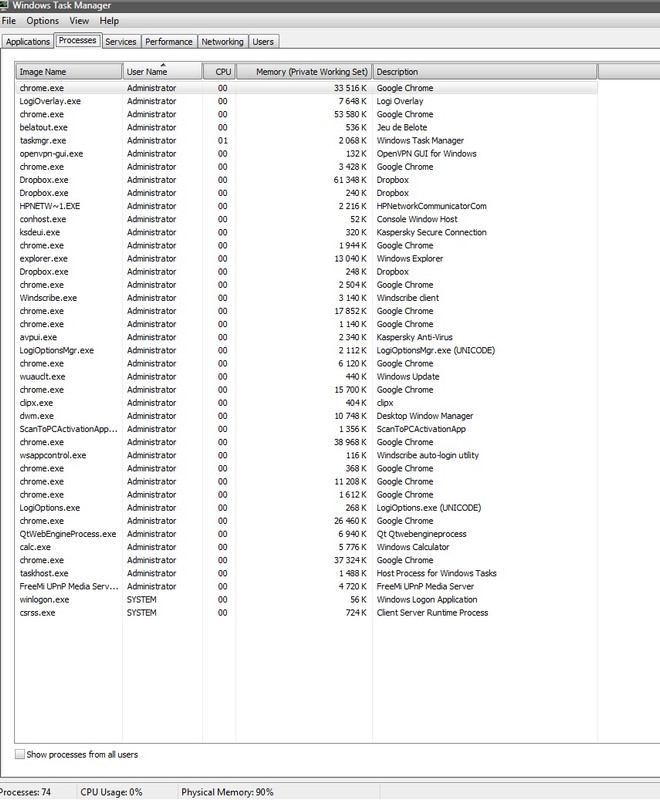Screen dimensions: 660x800
Task: Select the Processes tab
Action: [x=78, y=40]
